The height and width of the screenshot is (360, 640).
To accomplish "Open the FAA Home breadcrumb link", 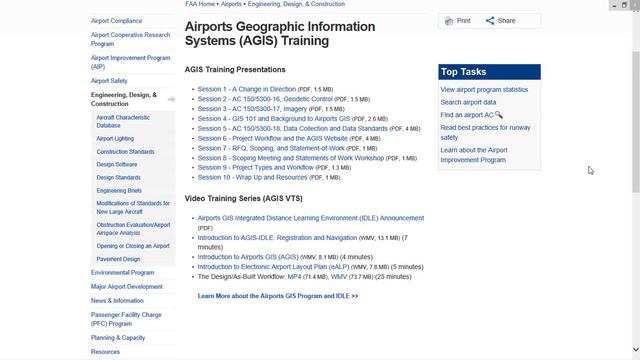I will [200, 4].
